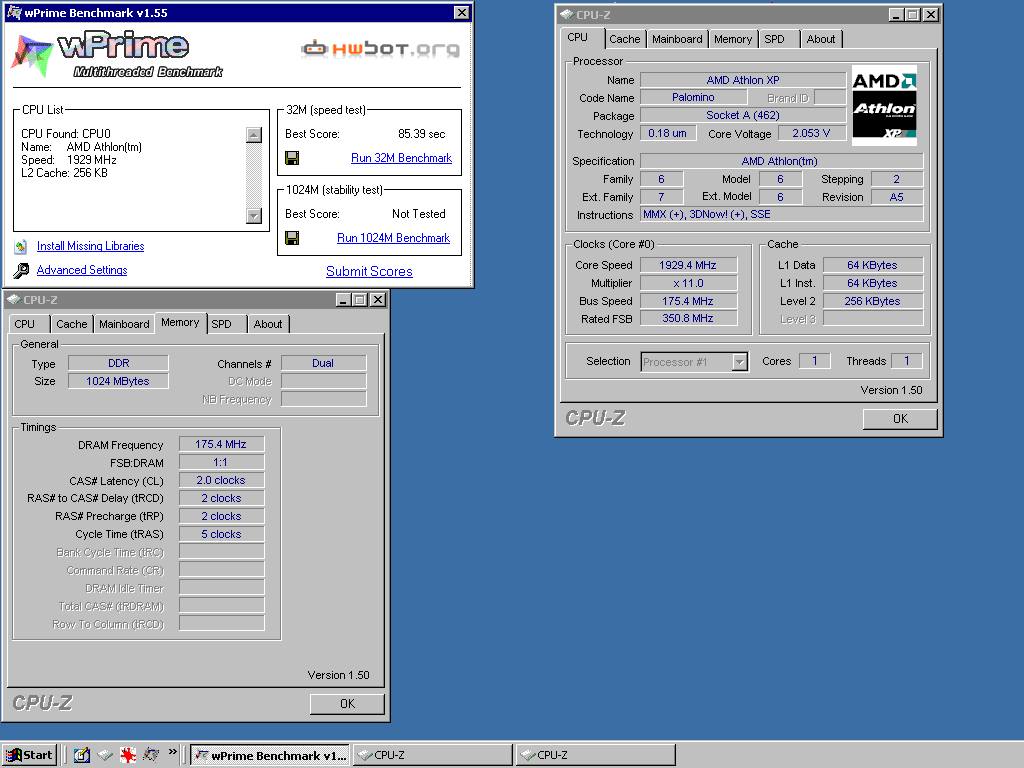Click OK in CPU-Z processor window
This screenshot has width=1024, height=768.
900,419
